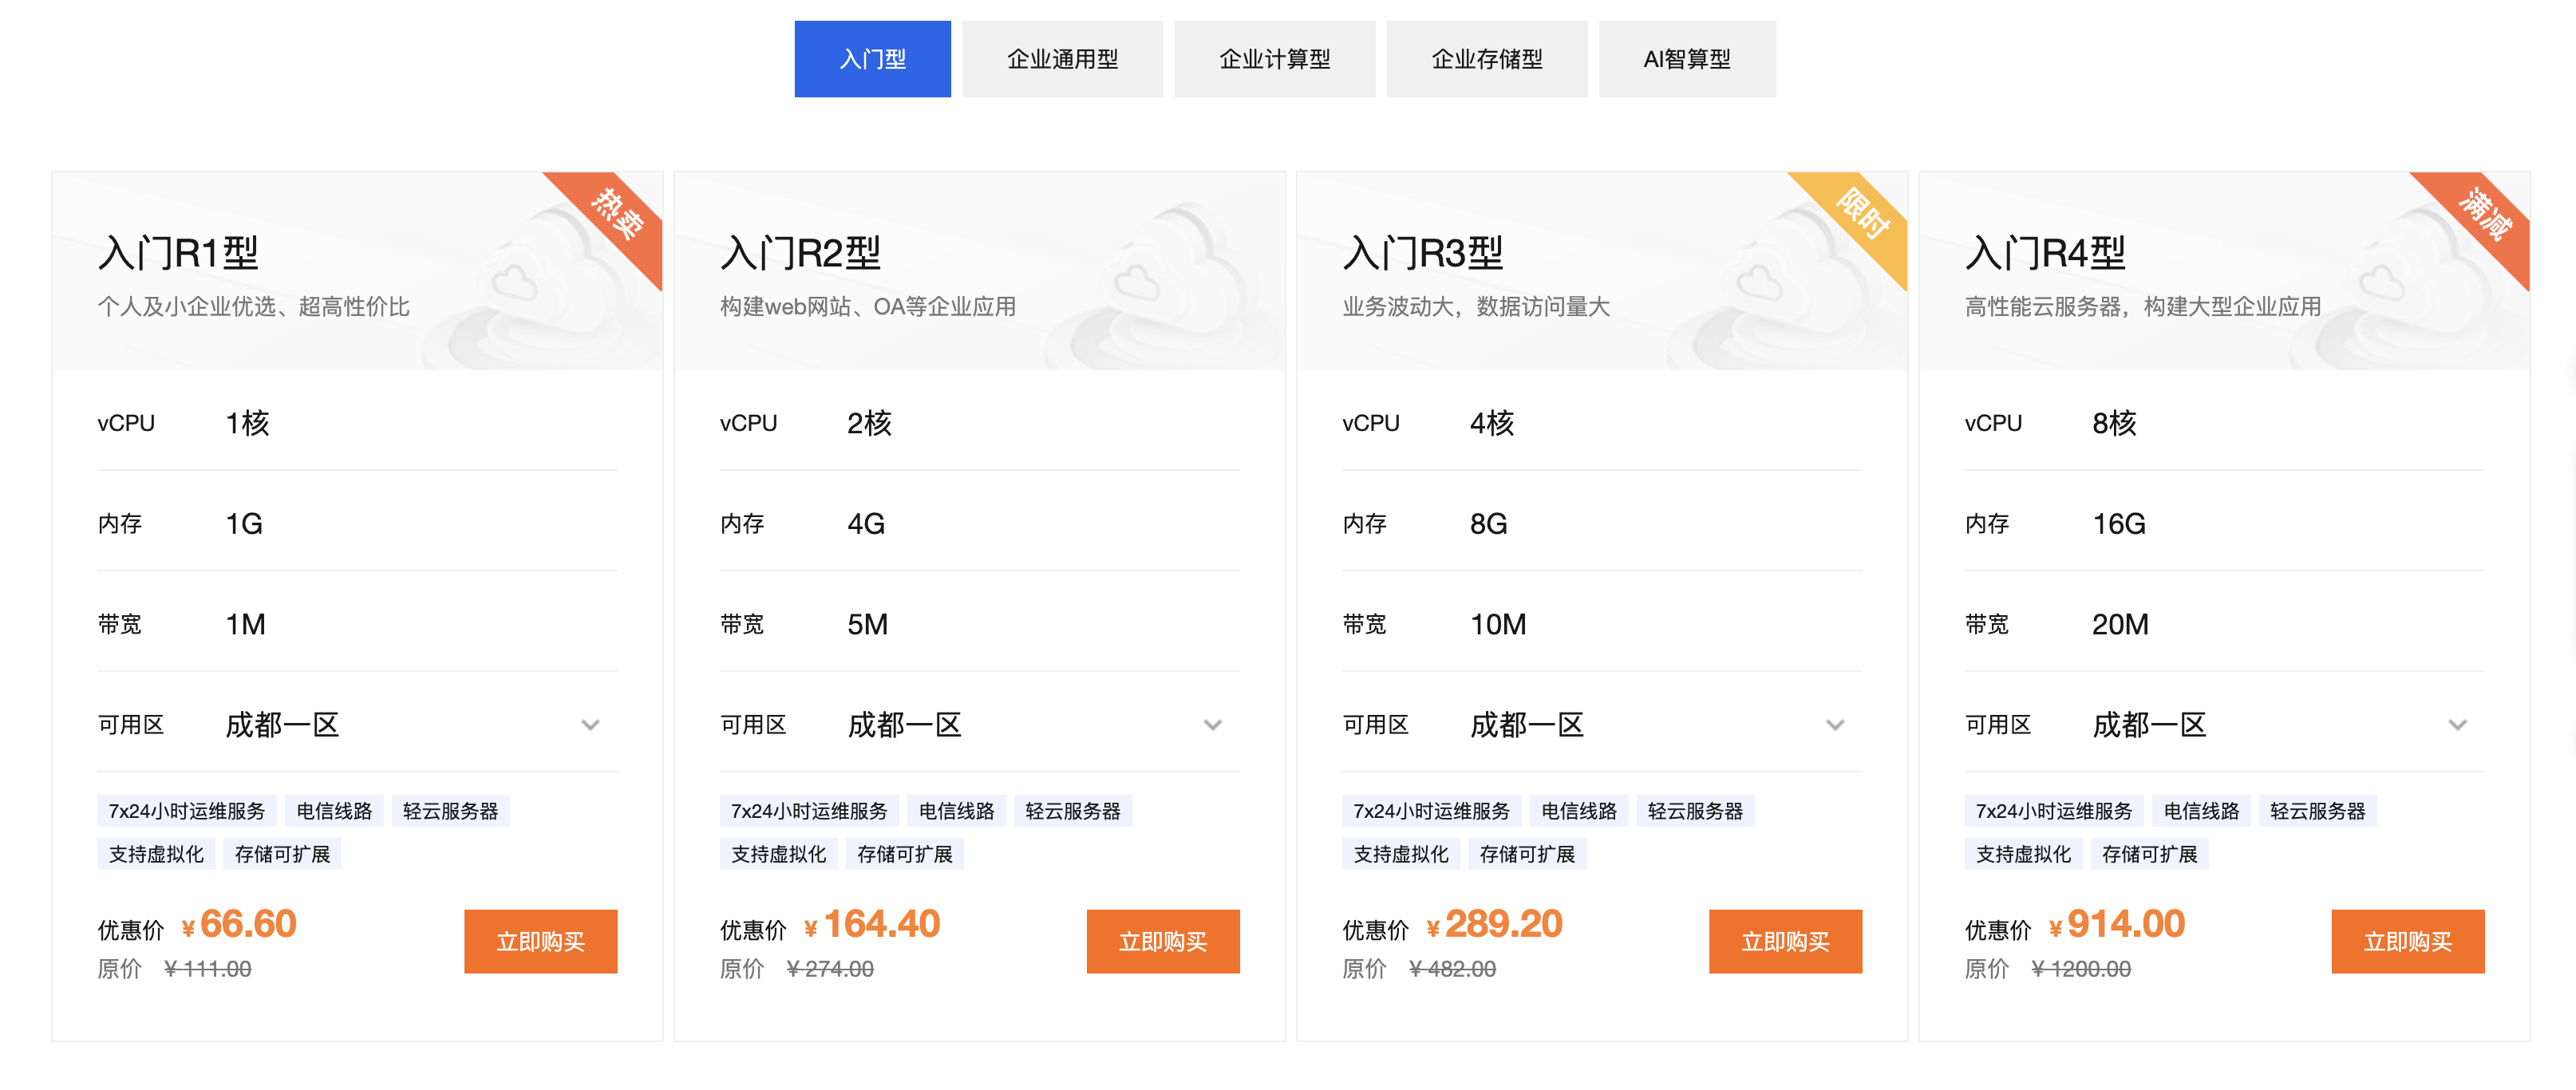The image size is (2576, 1090).
Task: Click 存储可扩展 tag on R2 card
Action: pos(904,854)
